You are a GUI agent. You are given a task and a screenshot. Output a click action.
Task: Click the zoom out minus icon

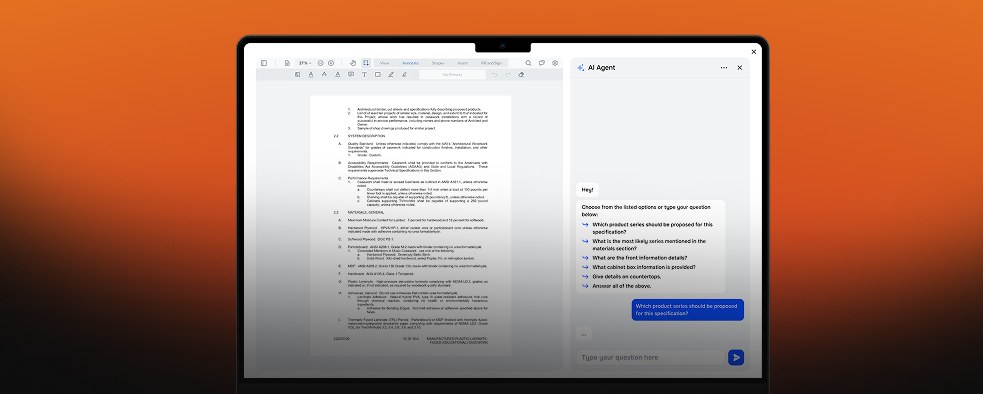(320, 63)
